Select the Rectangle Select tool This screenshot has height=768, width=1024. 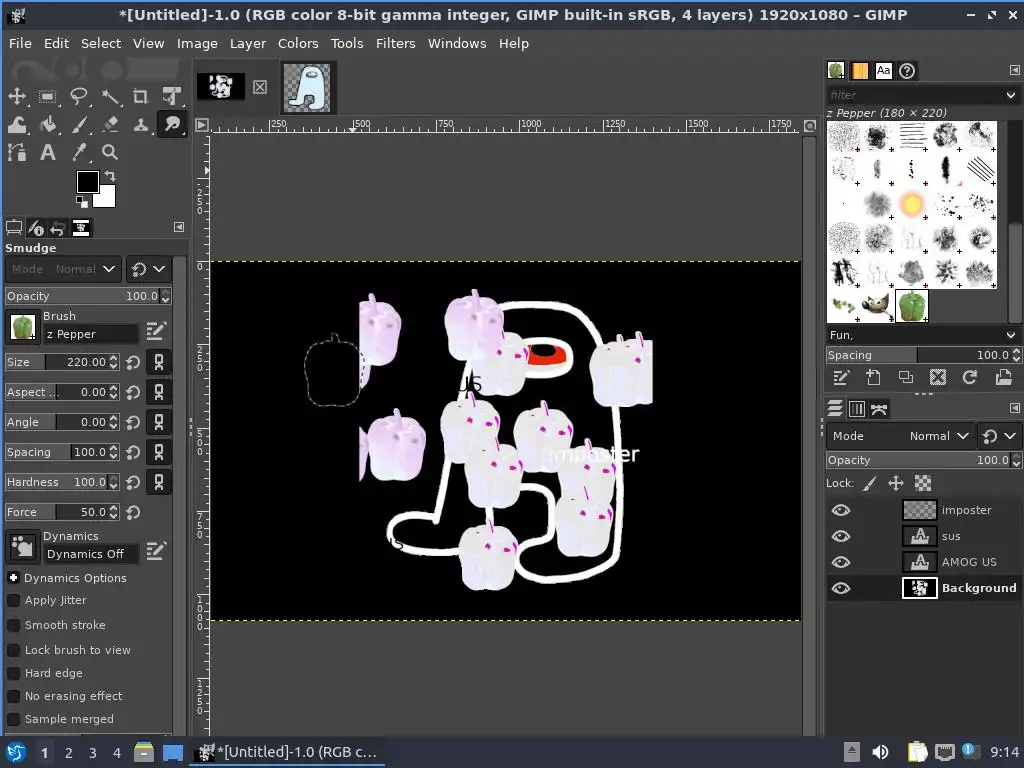click(x=48, y=97)
